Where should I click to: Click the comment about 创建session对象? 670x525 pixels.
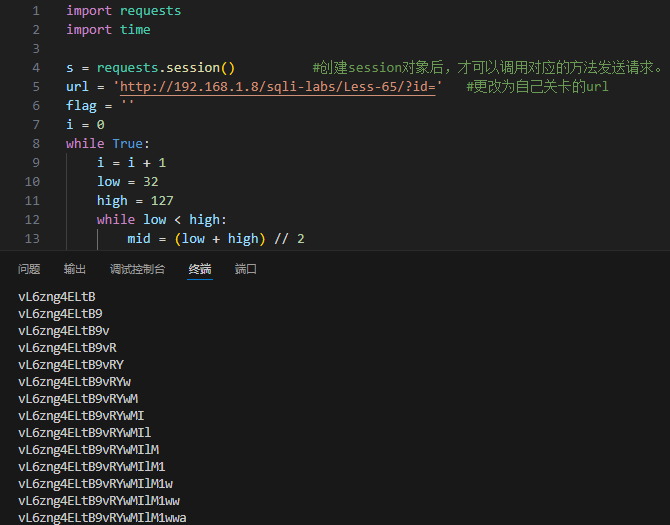coord(487,68)
